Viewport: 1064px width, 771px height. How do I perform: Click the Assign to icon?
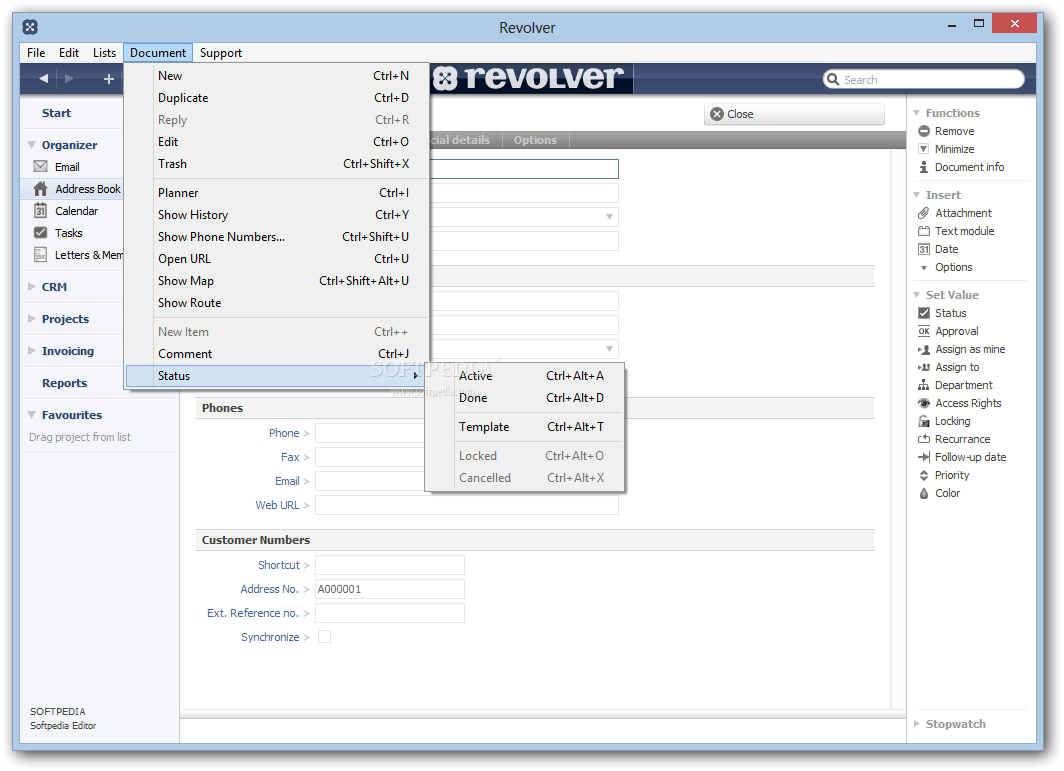click(x=924, y=367)
